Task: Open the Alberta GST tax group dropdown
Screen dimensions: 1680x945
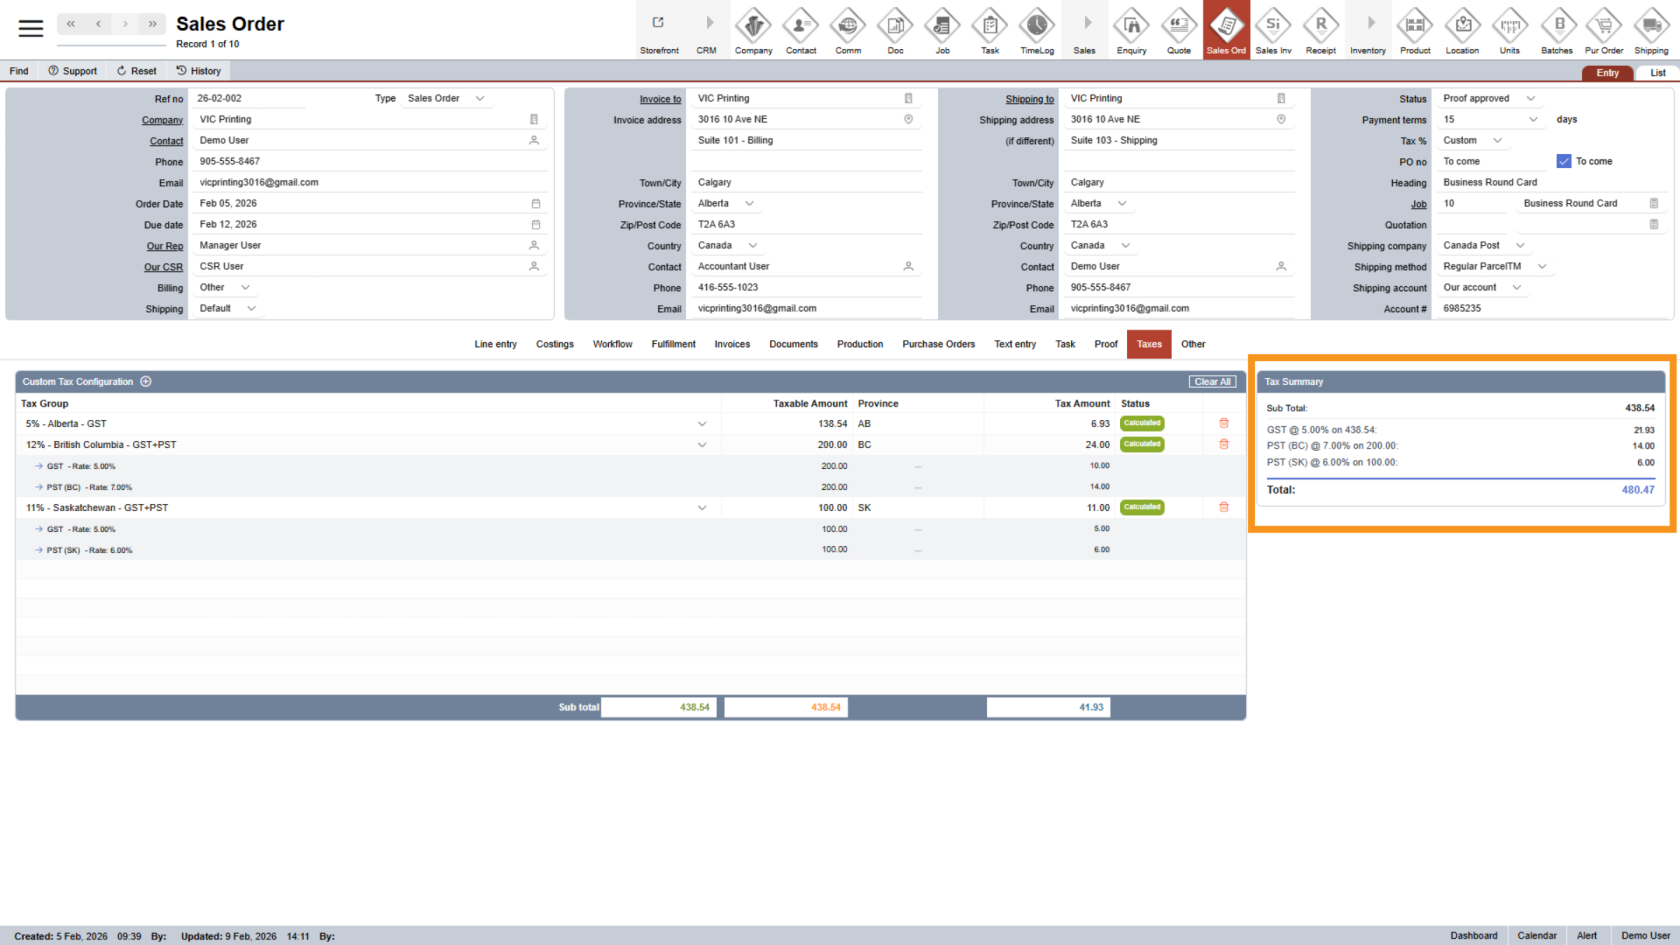Action: [x=701, y=424]
